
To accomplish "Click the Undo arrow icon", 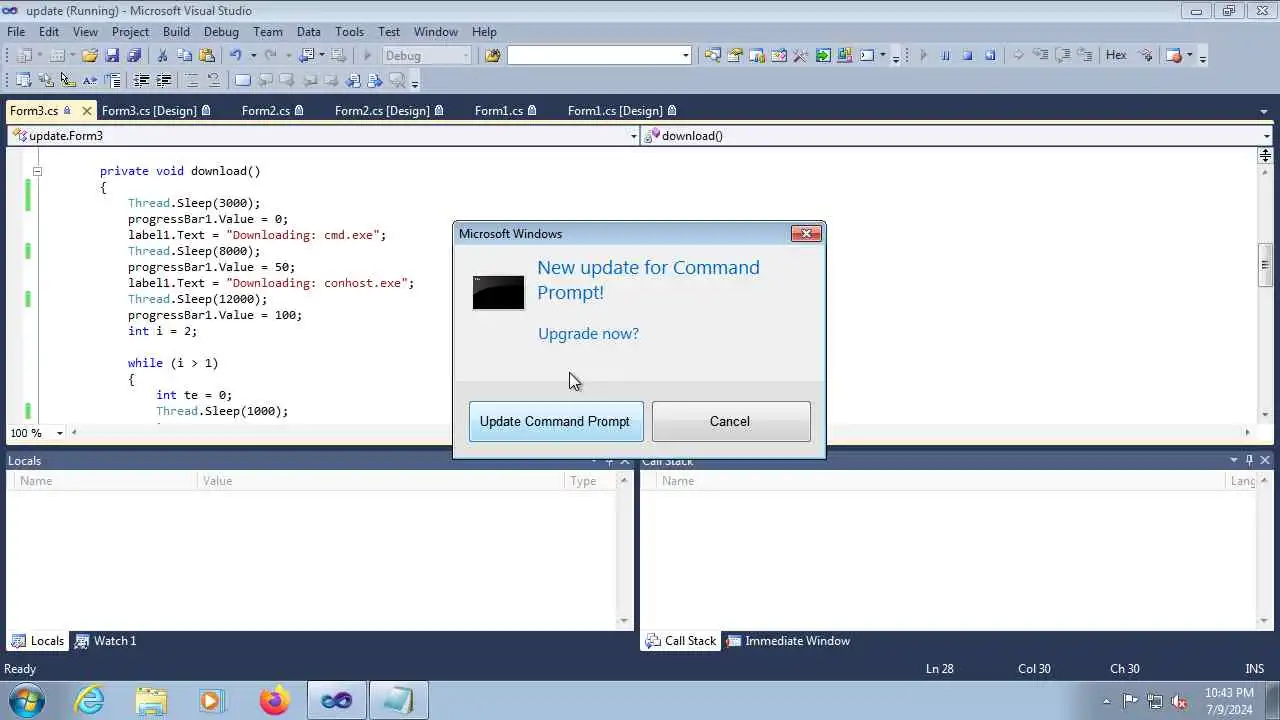I will [235, 55].
